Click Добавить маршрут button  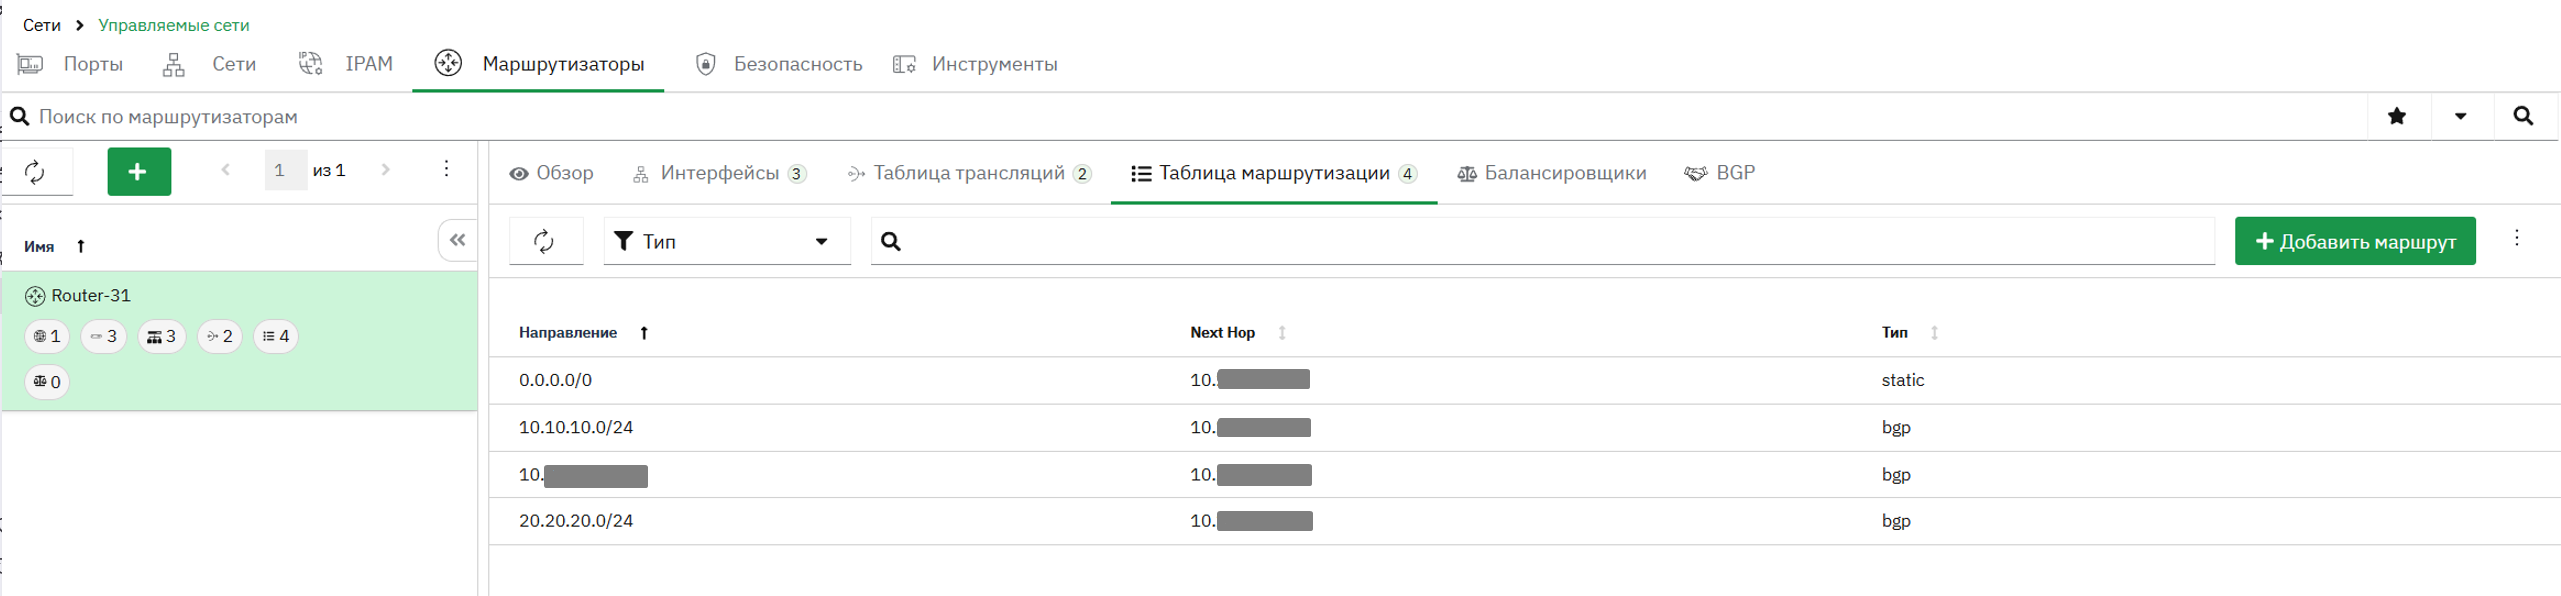point(2355,241)
